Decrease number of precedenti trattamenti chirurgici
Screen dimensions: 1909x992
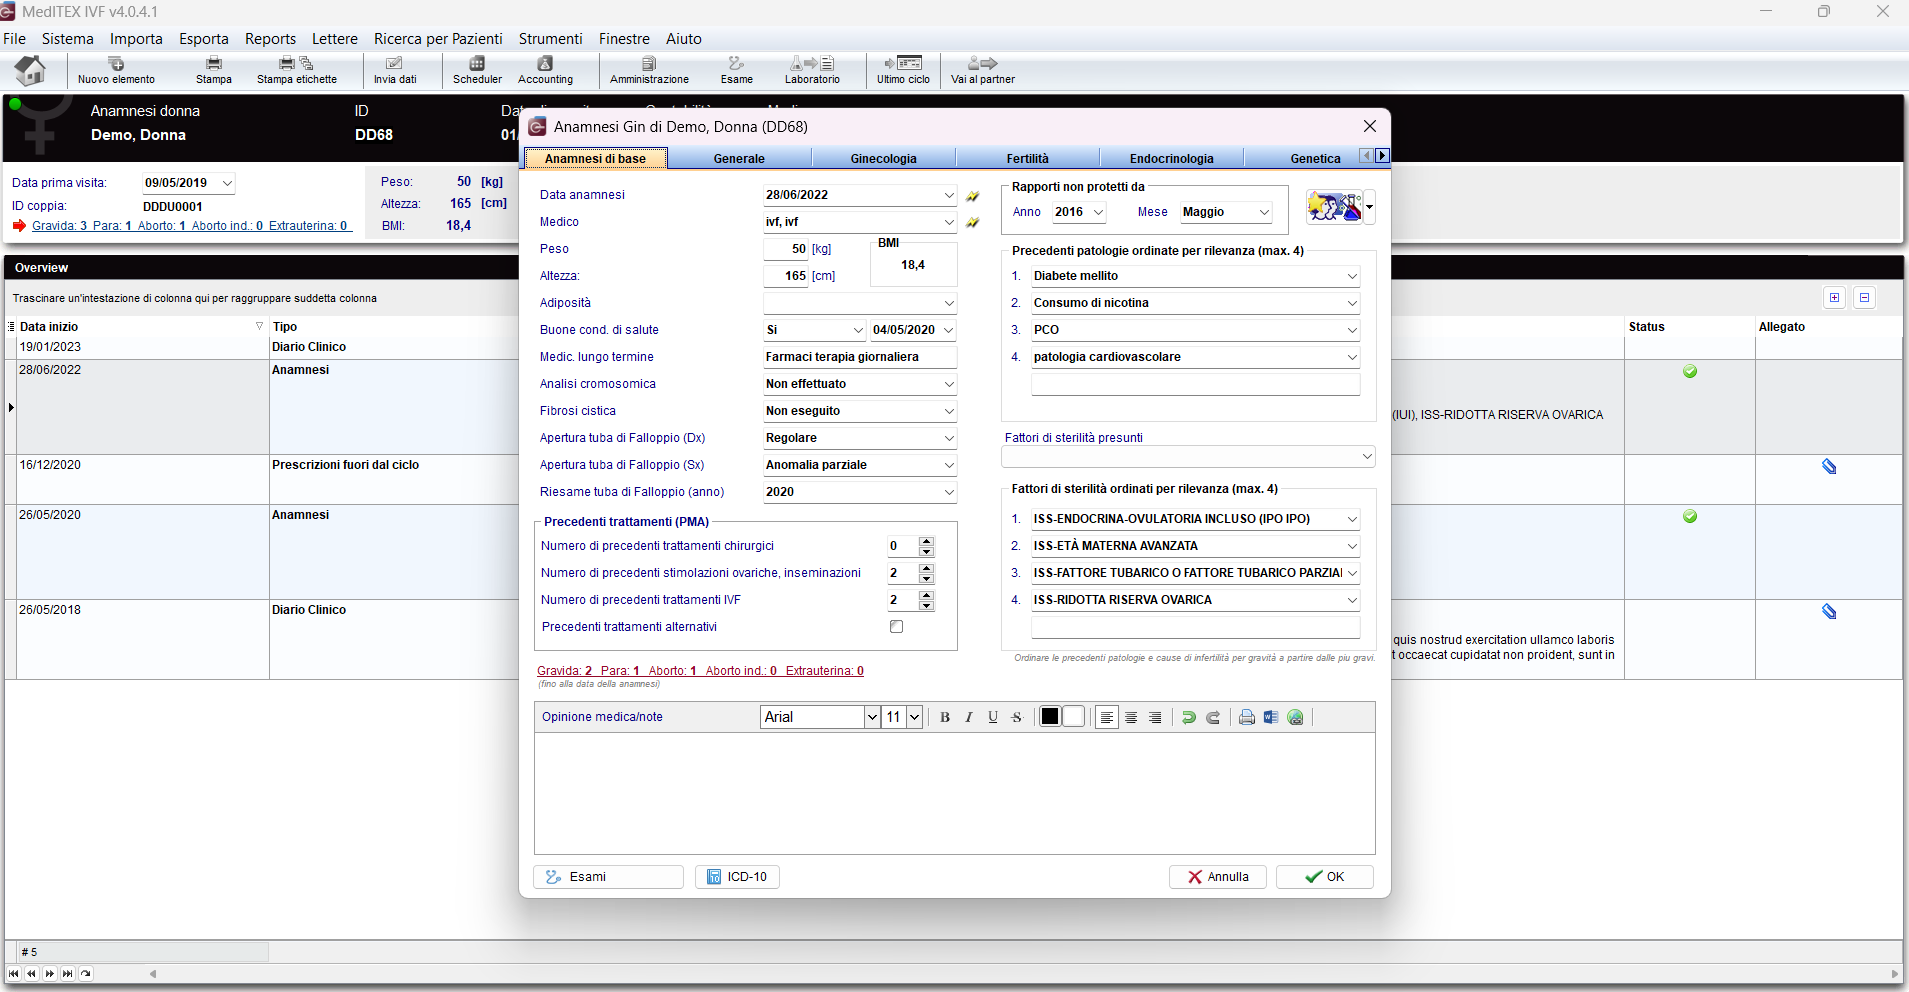coord(926,551)
